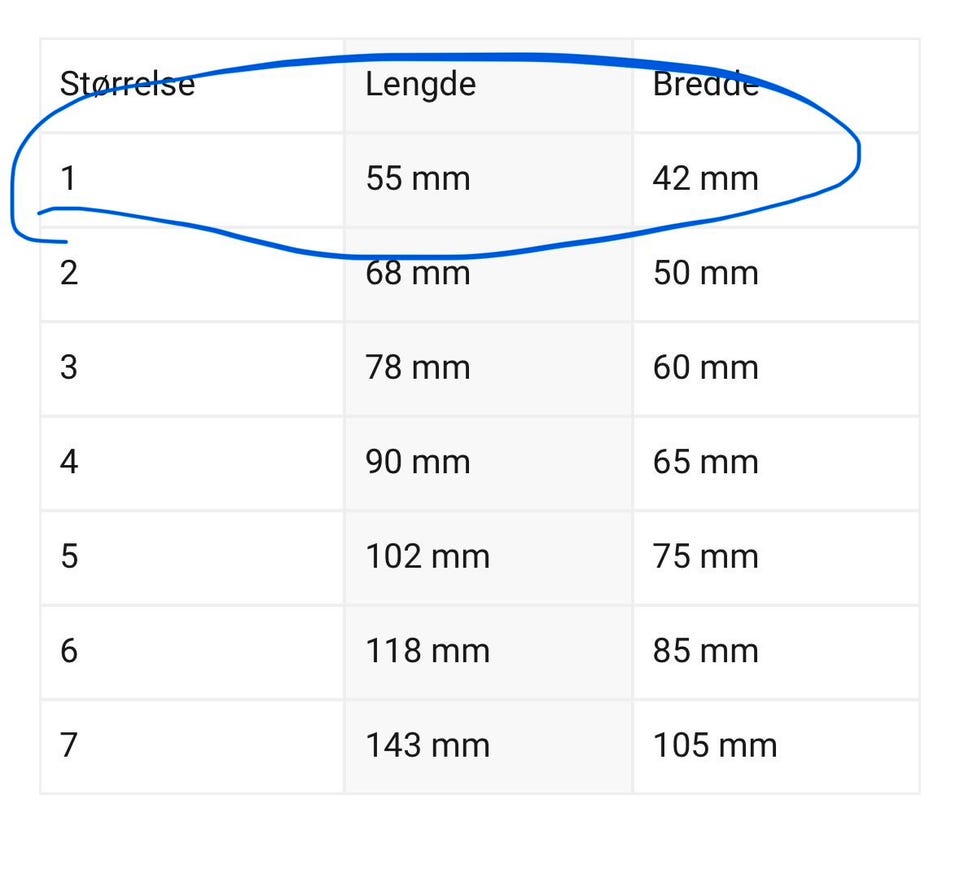Click the 85 mm width cell
960x874 pixels.
pyautogui.click(x=776, y=652)
